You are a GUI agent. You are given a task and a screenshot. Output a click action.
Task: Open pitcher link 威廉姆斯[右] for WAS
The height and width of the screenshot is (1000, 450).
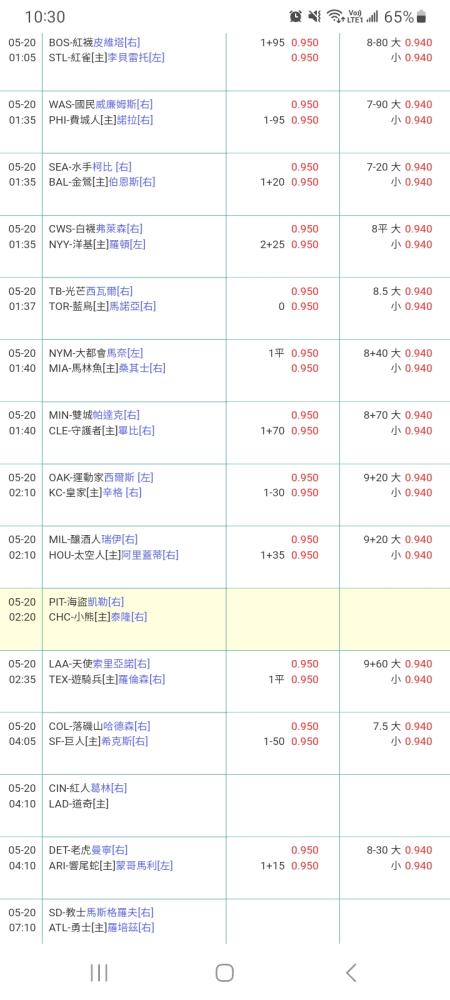tap(124, 104)
